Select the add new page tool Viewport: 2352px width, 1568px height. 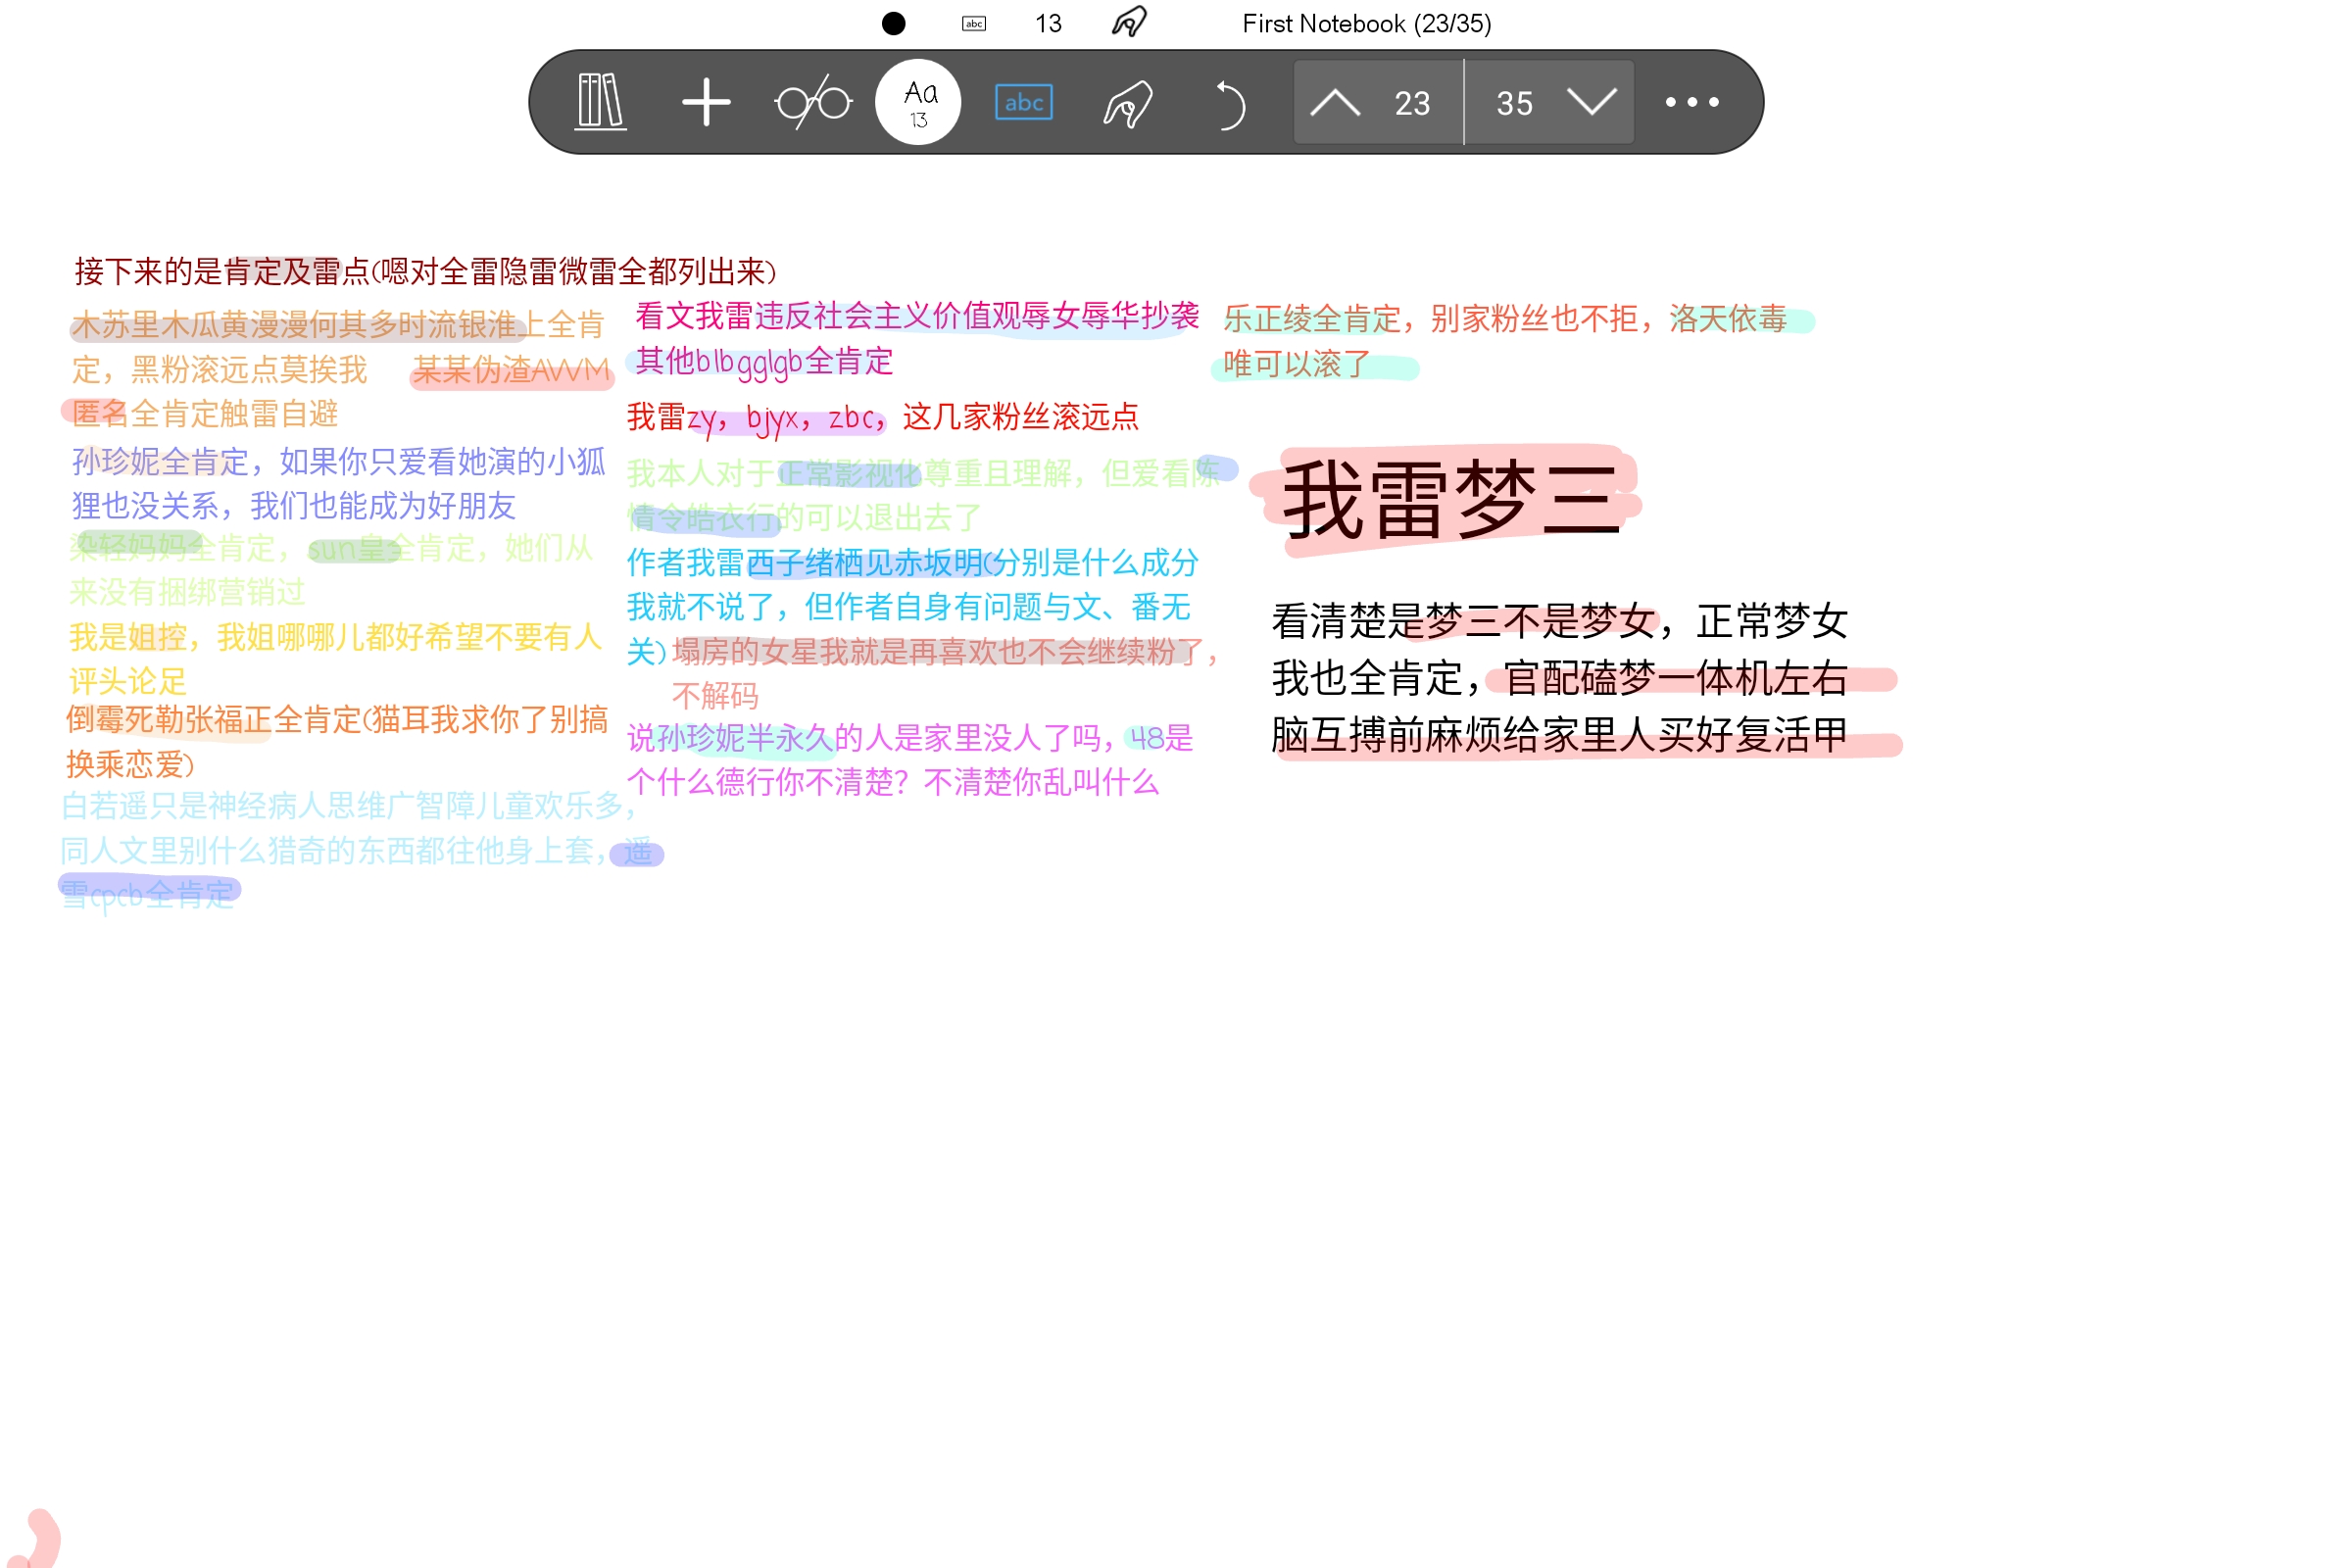(x=706, y=101)
